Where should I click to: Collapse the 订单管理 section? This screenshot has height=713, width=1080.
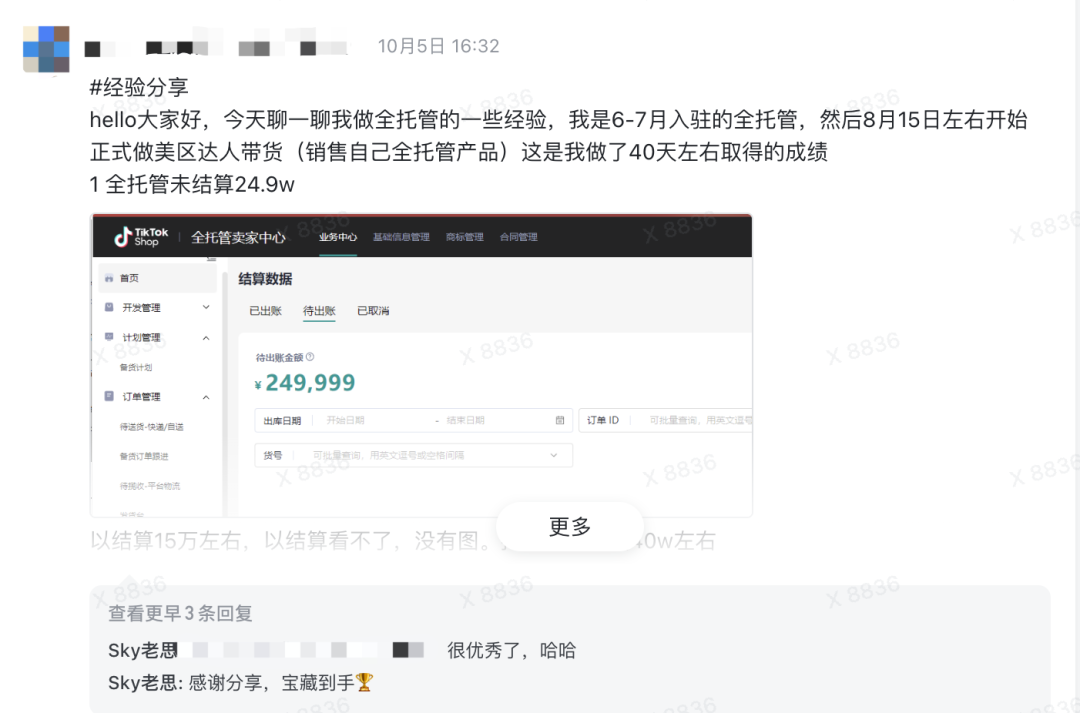click(205, 396)
